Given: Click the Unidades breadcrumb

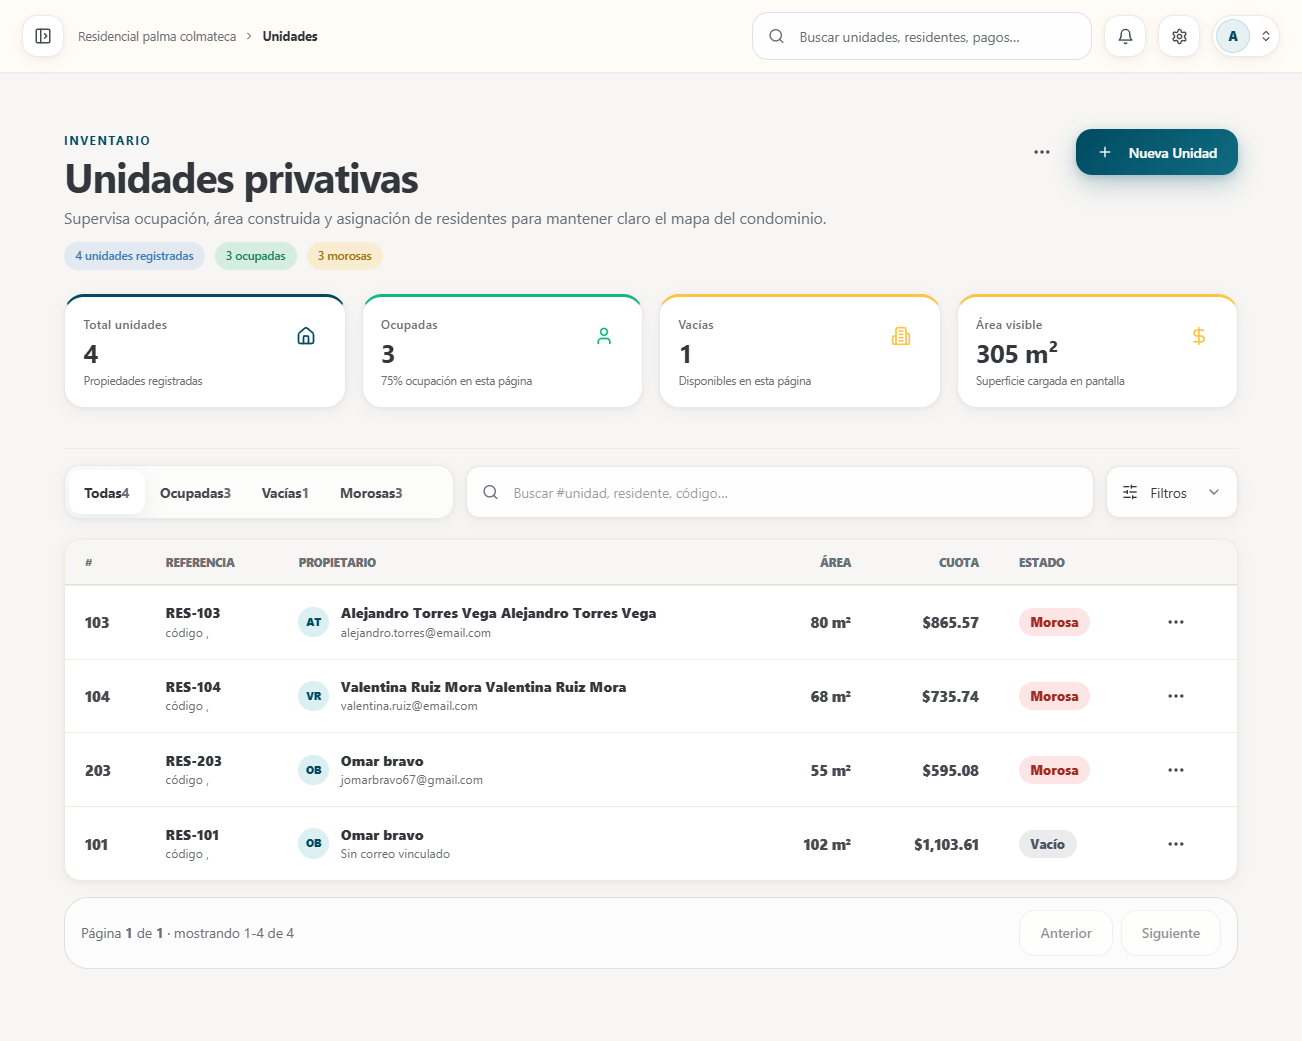Looking at the screenshot, I should coord(290,36).
